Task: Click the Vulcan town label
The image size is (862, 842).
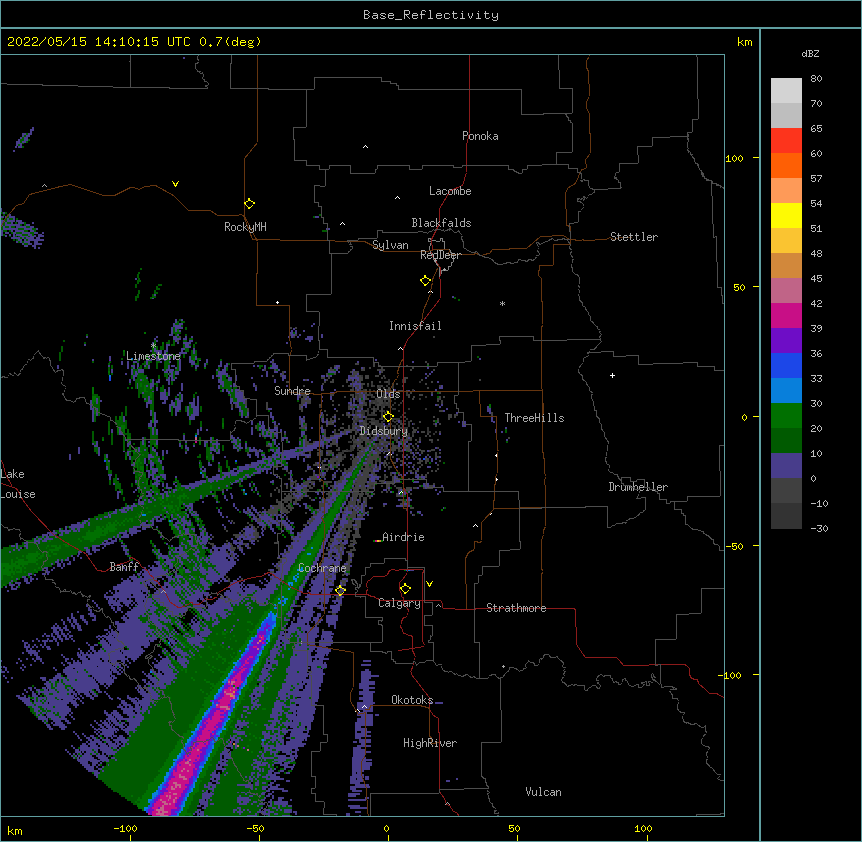Action: (x=543, y=792)
